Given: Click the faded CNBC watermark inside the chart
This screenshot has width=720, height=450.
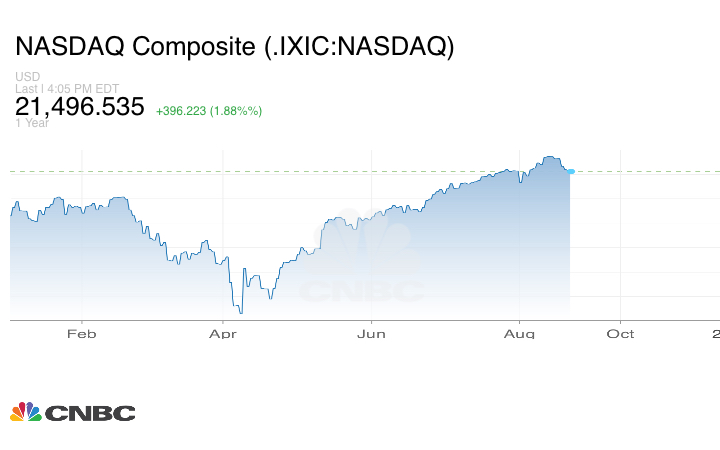Looking at the screenshot, I should coord(362,292).
